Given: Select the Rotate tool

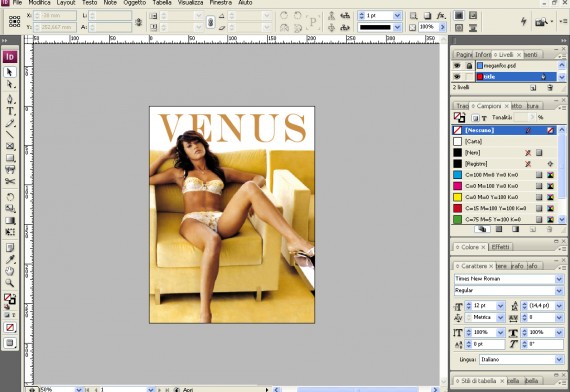Looking at the screenshot, I should click(10, 197).
